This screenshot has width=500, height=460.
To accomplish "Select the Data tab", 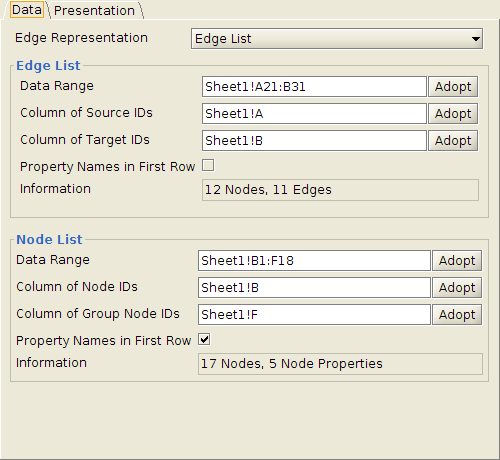I will point(27,10).
